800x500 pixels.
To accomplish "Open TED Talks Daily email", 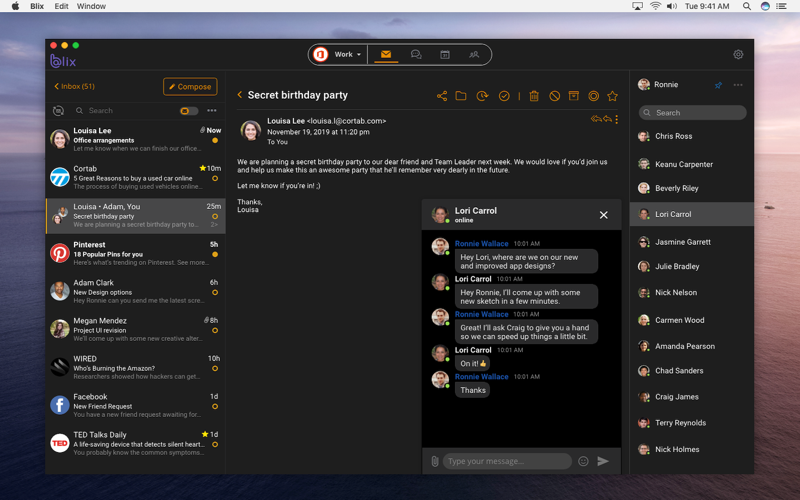I will click(x=136, y=443).
